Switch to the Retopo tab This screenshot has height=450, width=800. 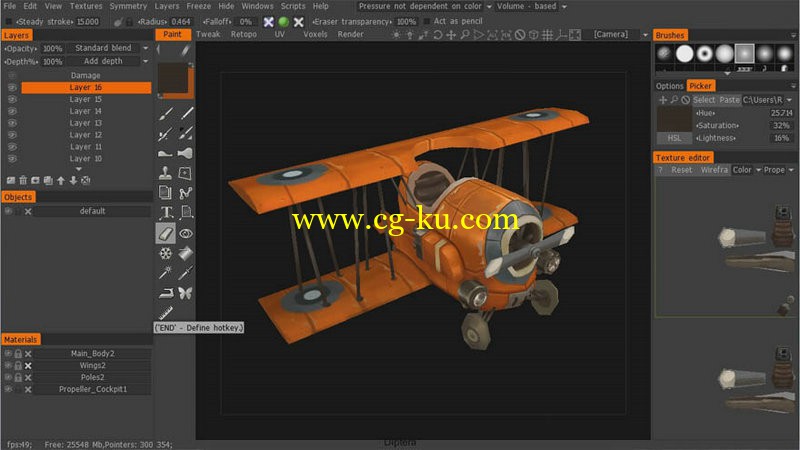pos(243,35)
